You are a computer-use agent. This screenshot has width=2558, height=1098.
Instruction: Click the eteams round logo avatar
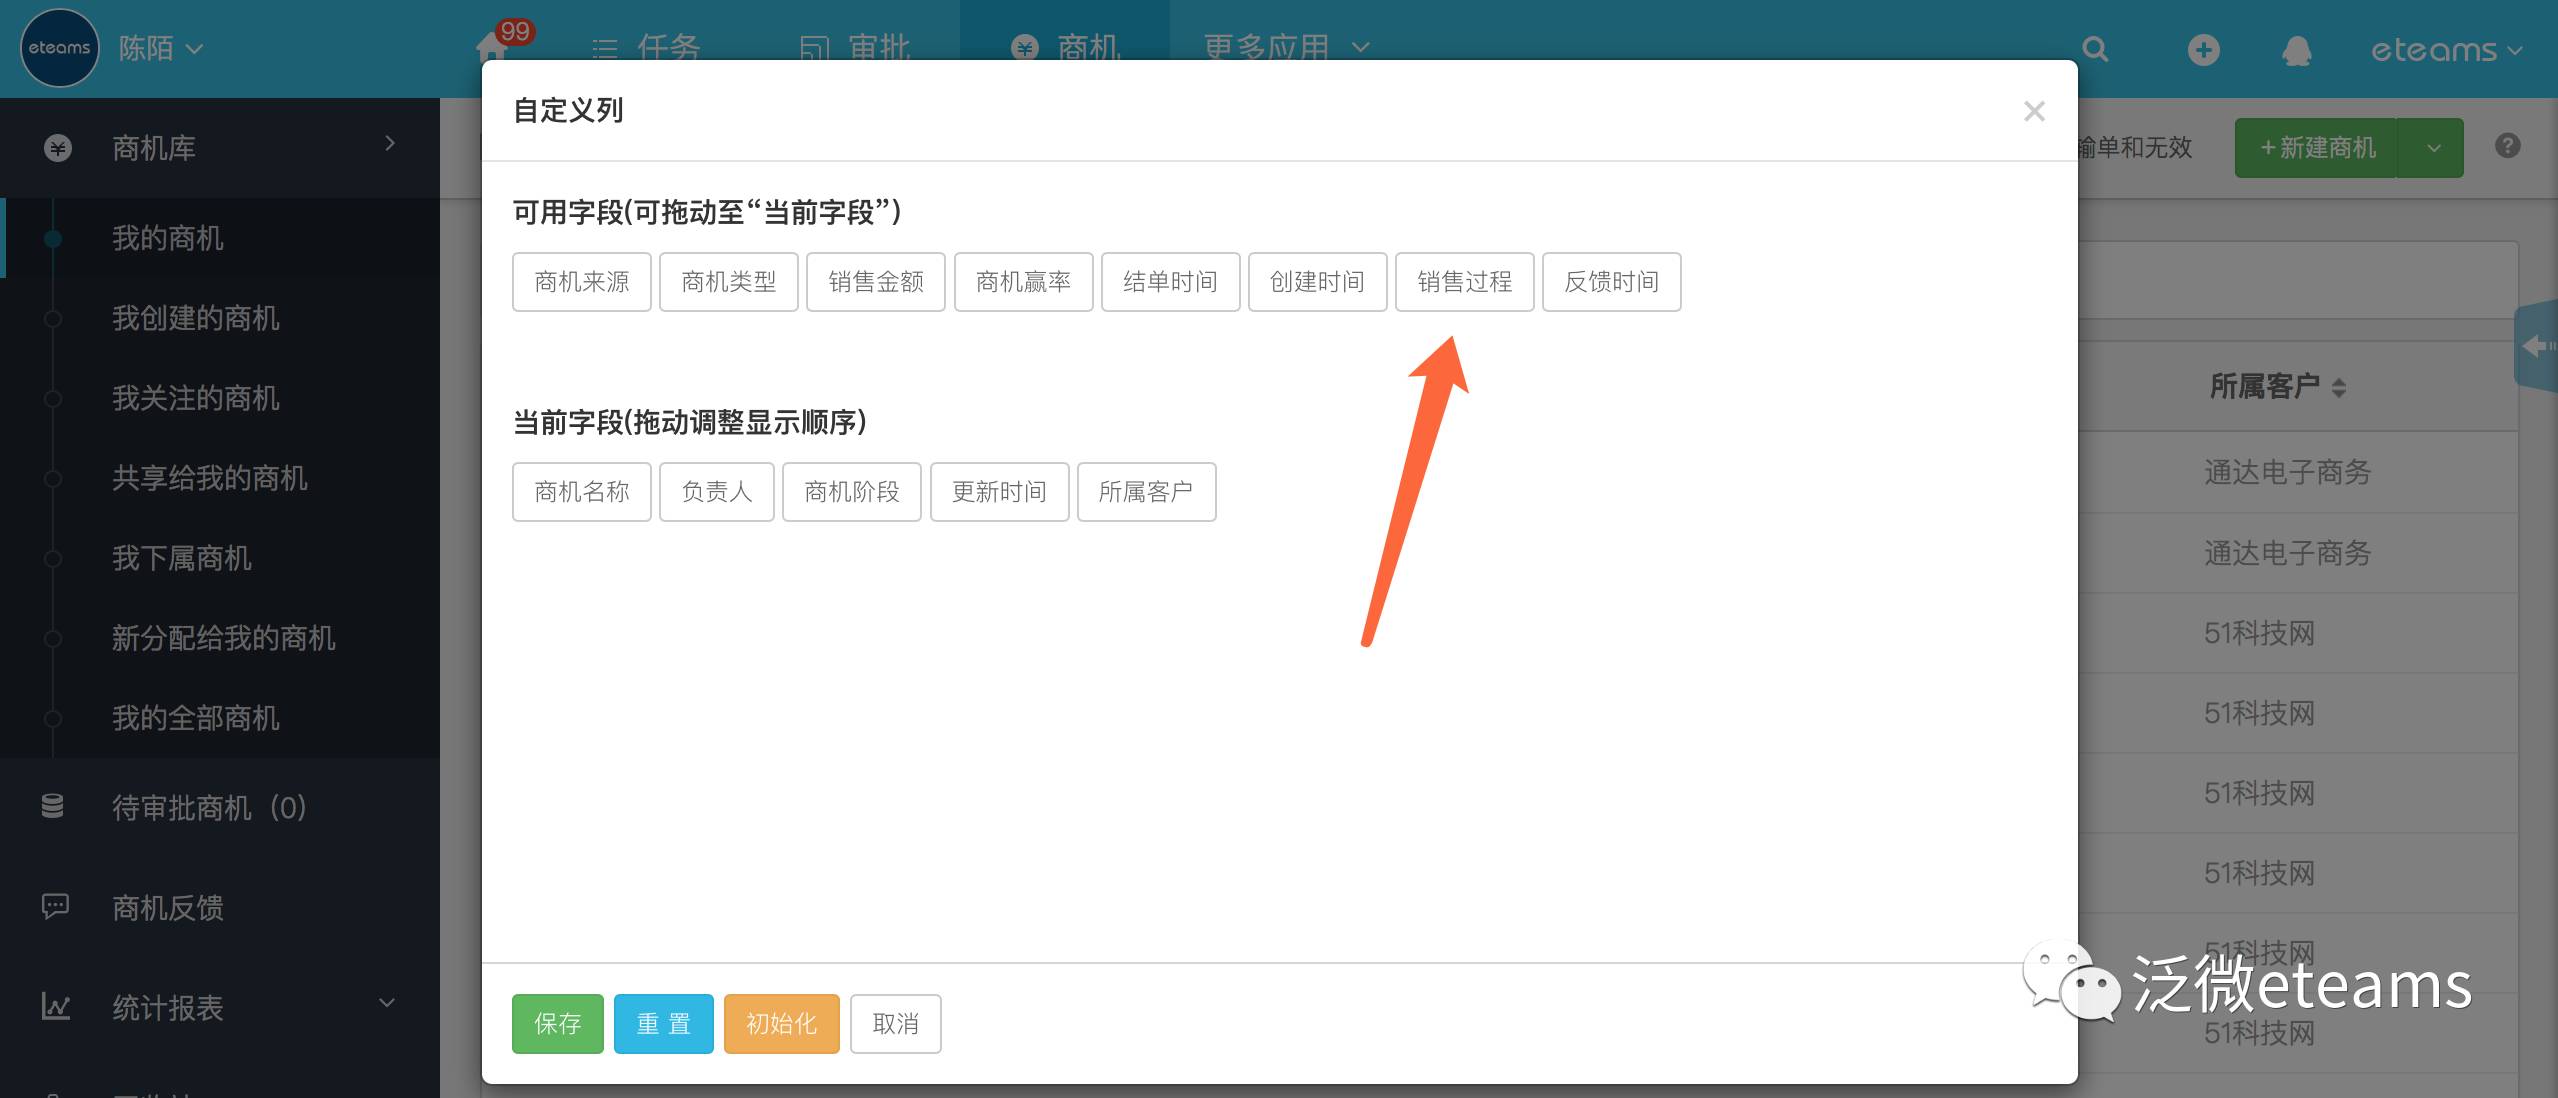[59, 48]
